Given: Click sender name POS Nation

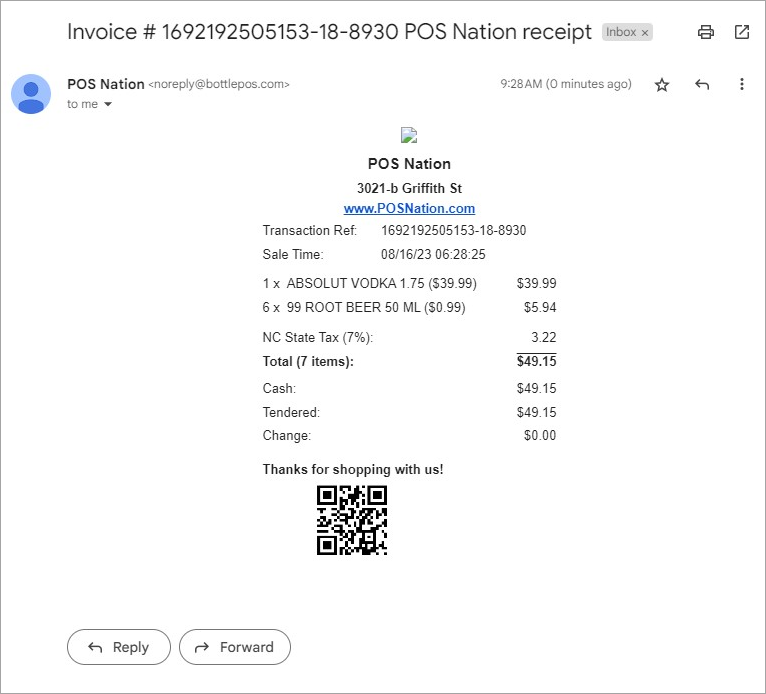Looking at the screenshot, I should (106, 84).
